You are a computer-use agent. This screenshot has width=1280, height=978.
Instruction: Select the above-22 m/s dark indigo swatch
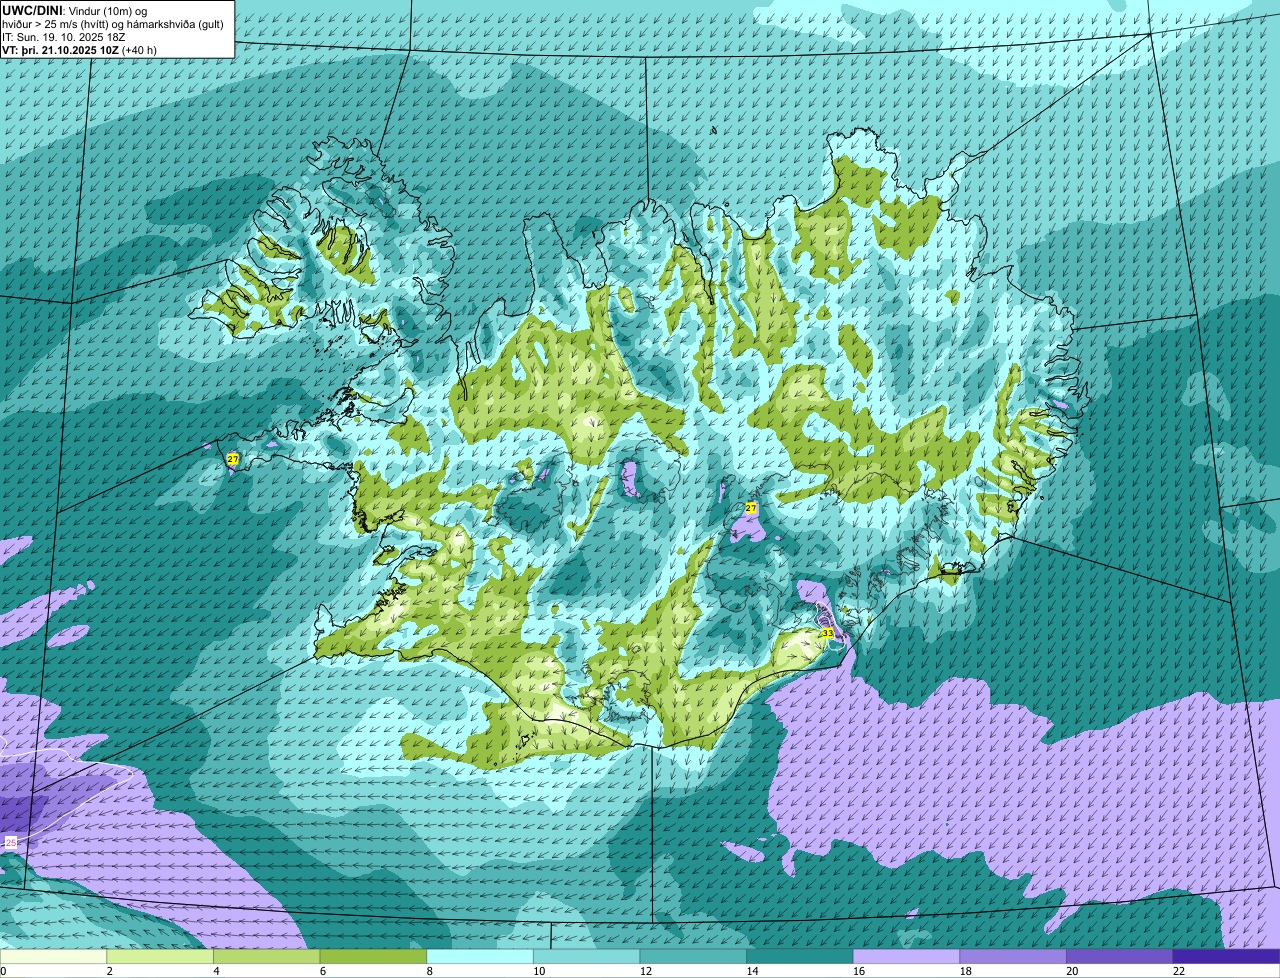pyautogui.click(x=1226, y=956)
